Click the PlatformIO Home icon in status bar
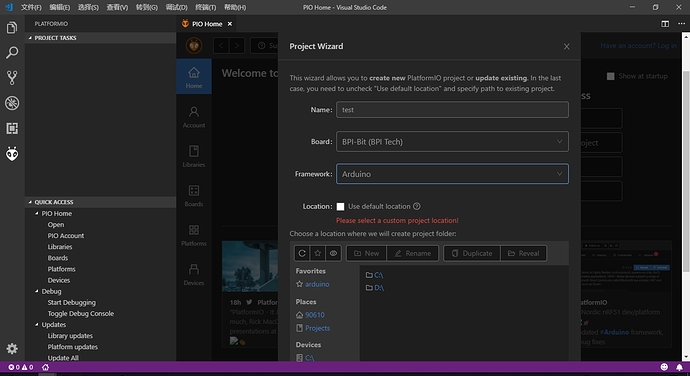The width and height of the screenshot is (690, 376). pyautogui.click(x=45, y=367)
